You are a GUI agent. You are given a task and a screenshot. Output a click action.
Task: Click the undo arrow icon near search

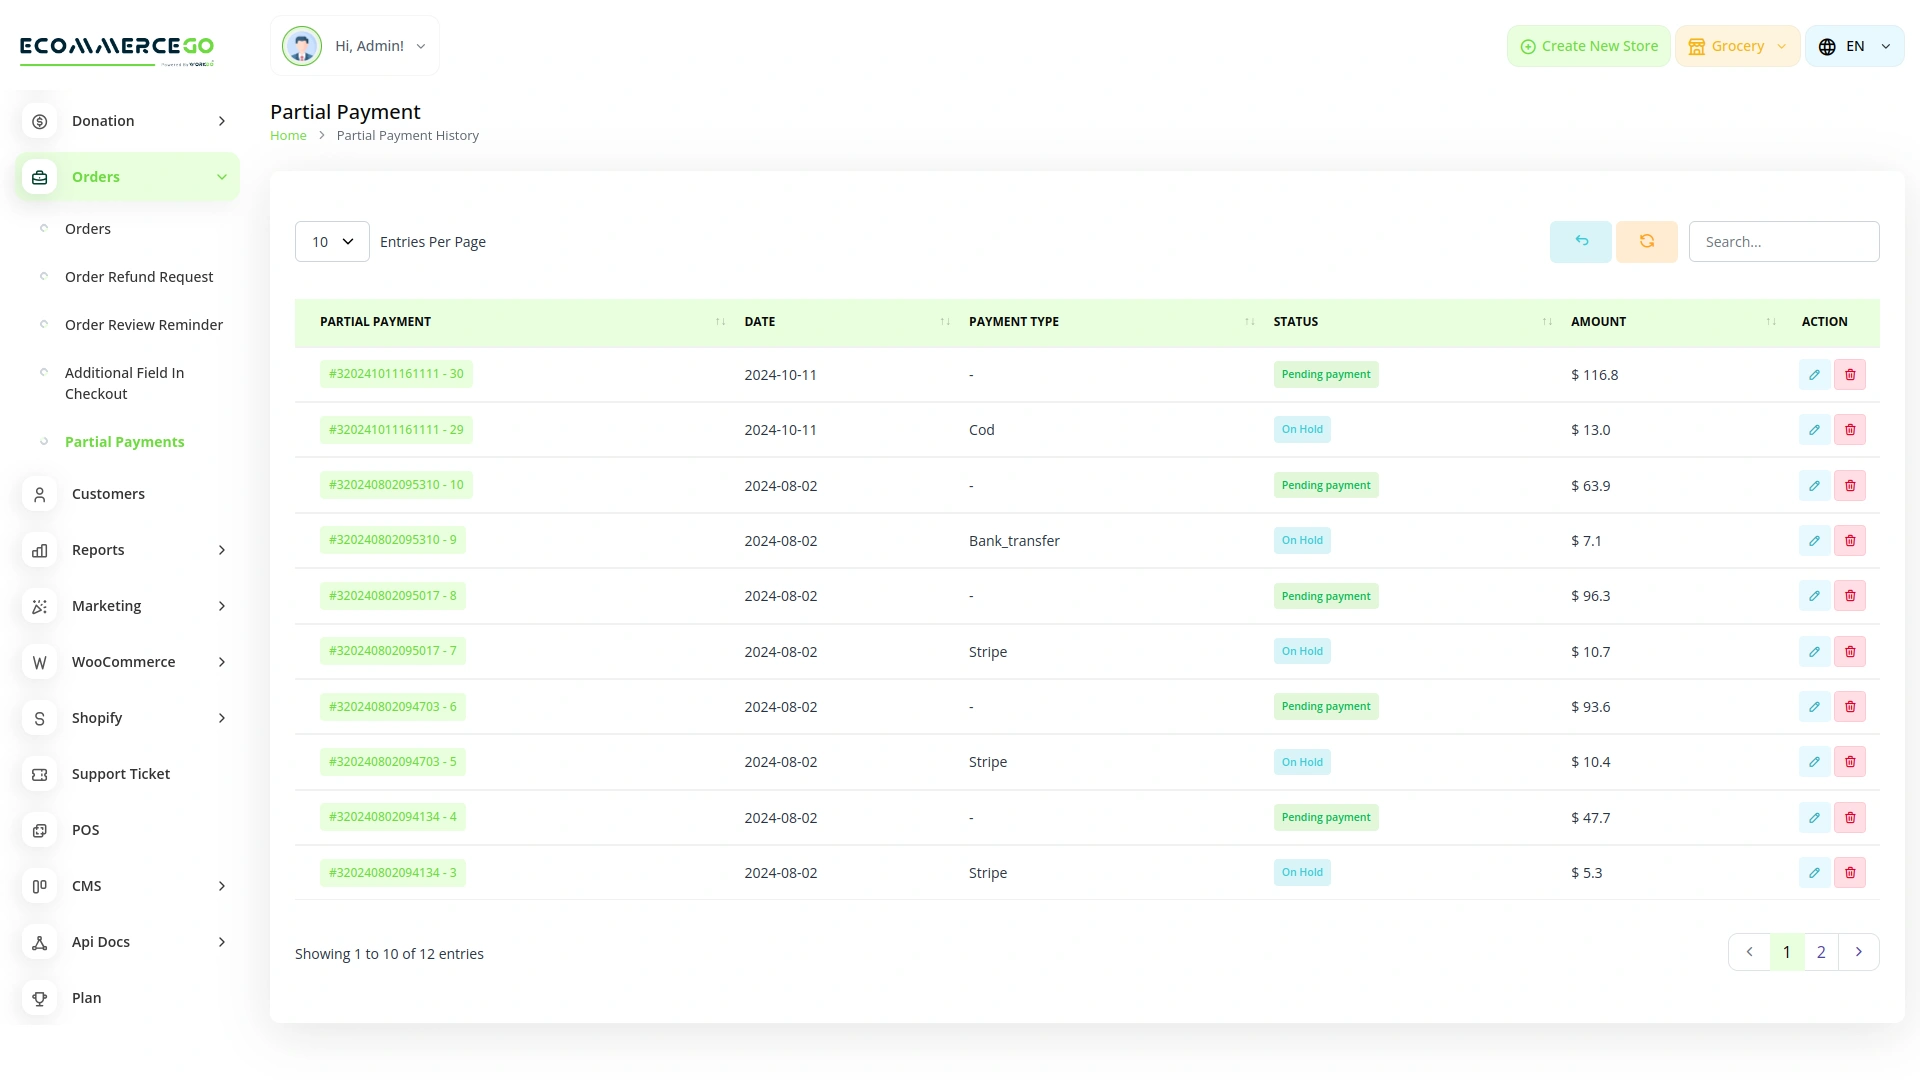click(1580, 241)
